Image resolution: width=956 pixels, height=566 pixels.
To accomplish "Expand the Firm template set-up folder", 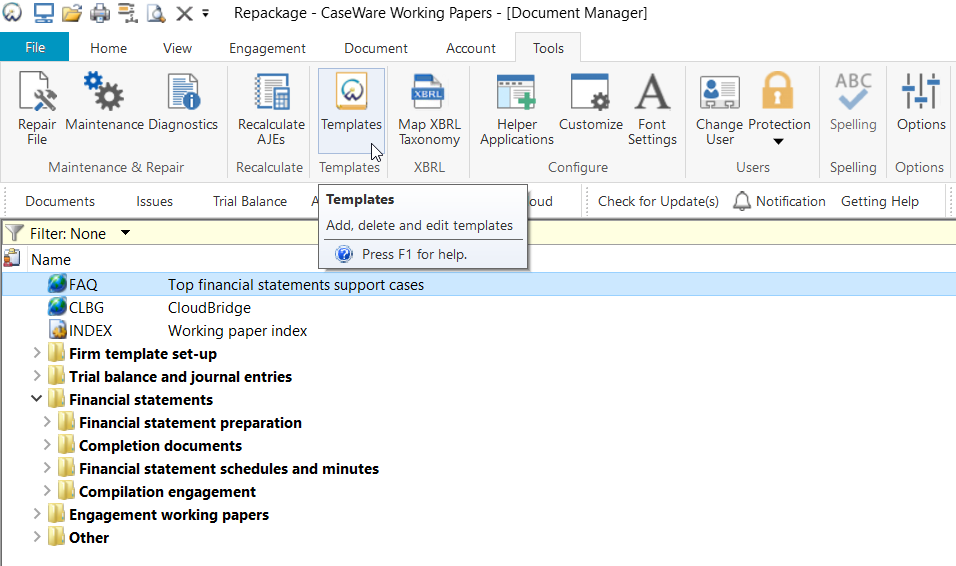I will [x=37, y=353].
